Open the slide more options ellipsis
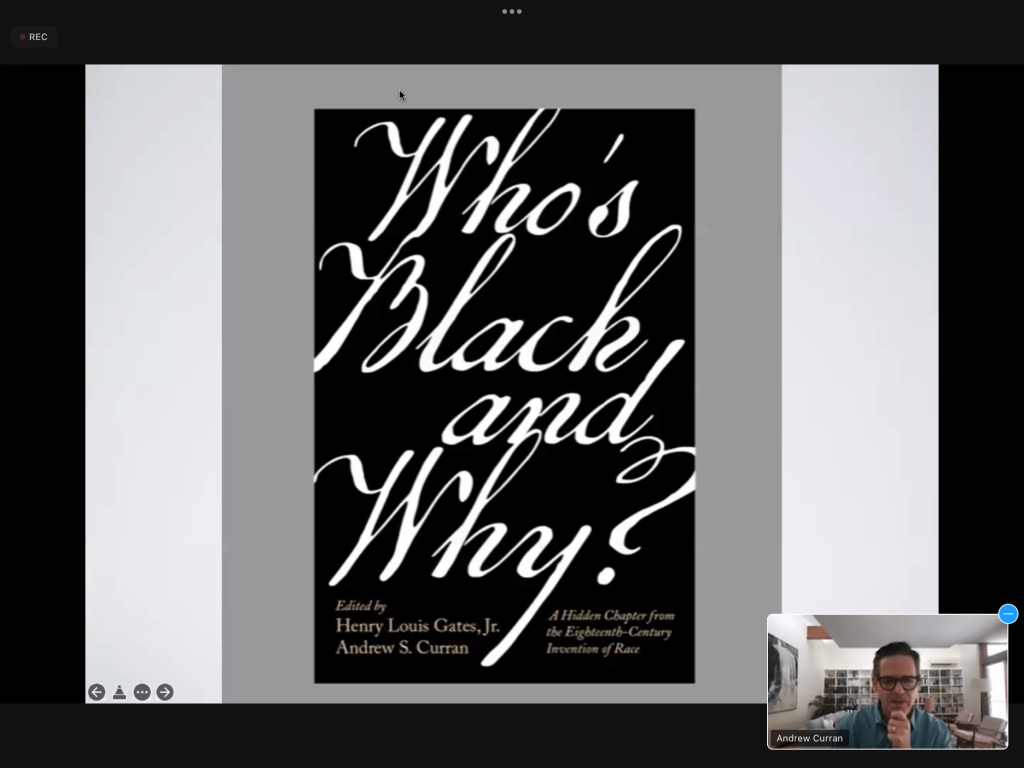 point(142,692)
